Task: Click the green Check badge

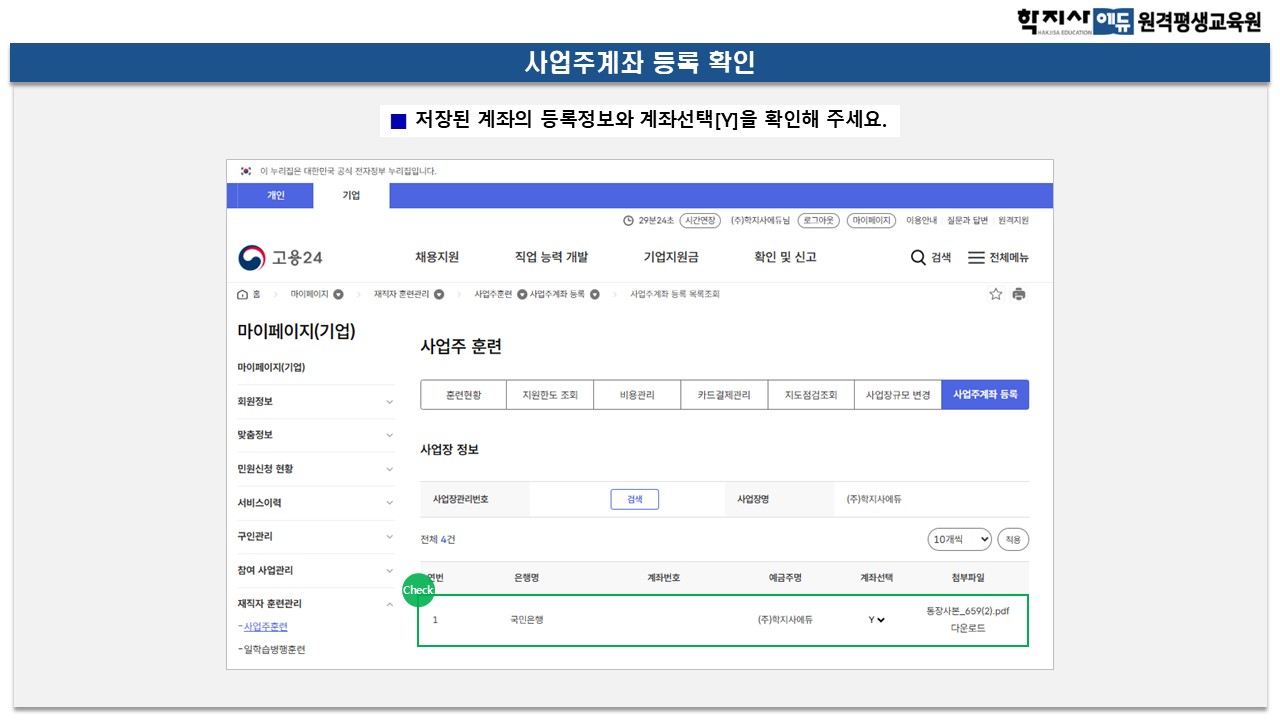Action: (418, 590)
